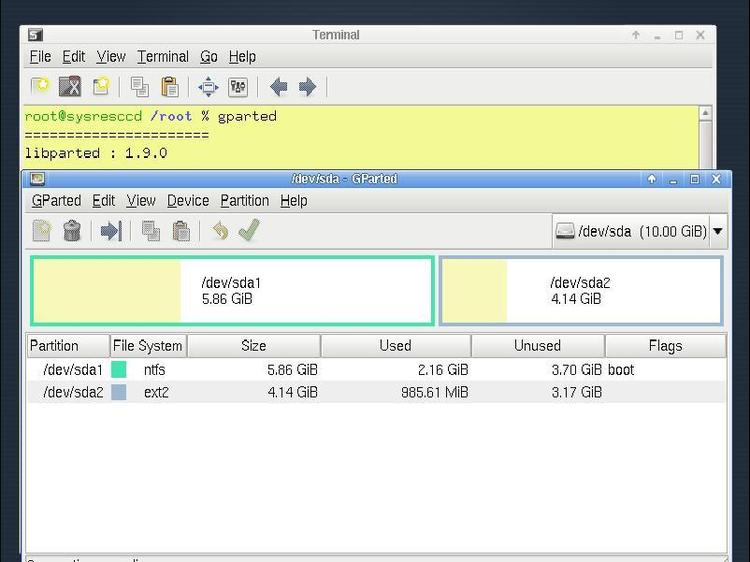Viewport: 750px width, 562px height.
Task: Open Terminal menu in Terminal window
Action: pyautogui.click(x=163, y=56)
